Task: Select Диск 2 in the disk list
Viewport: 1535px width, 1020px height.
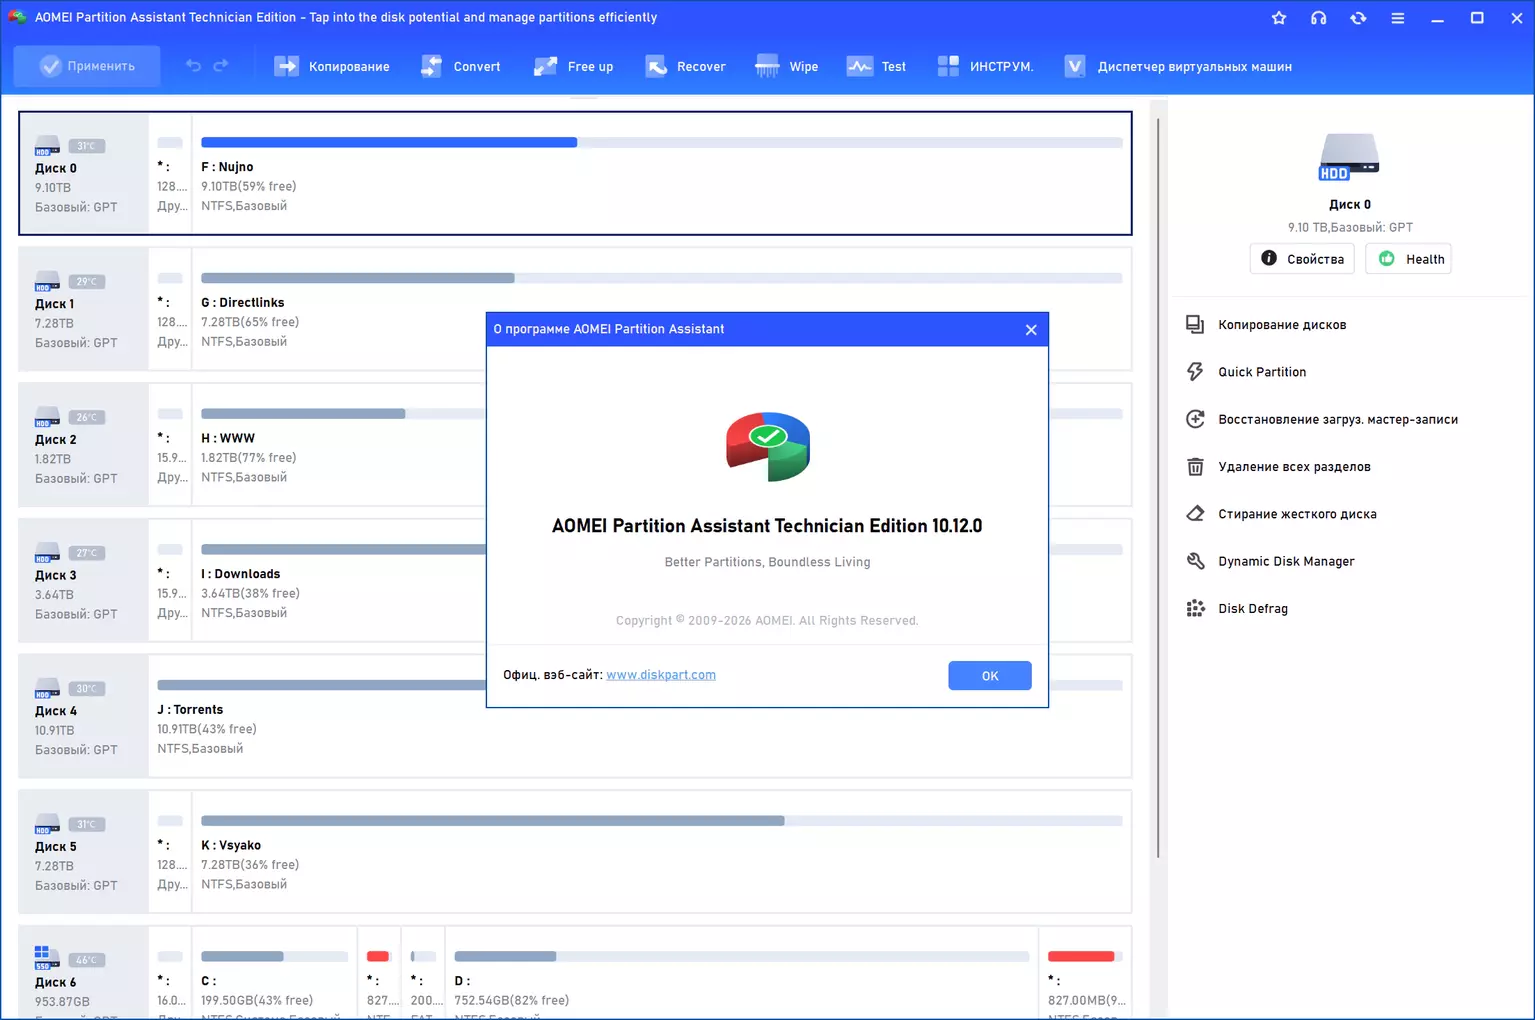Action: (x=84, y=445)
